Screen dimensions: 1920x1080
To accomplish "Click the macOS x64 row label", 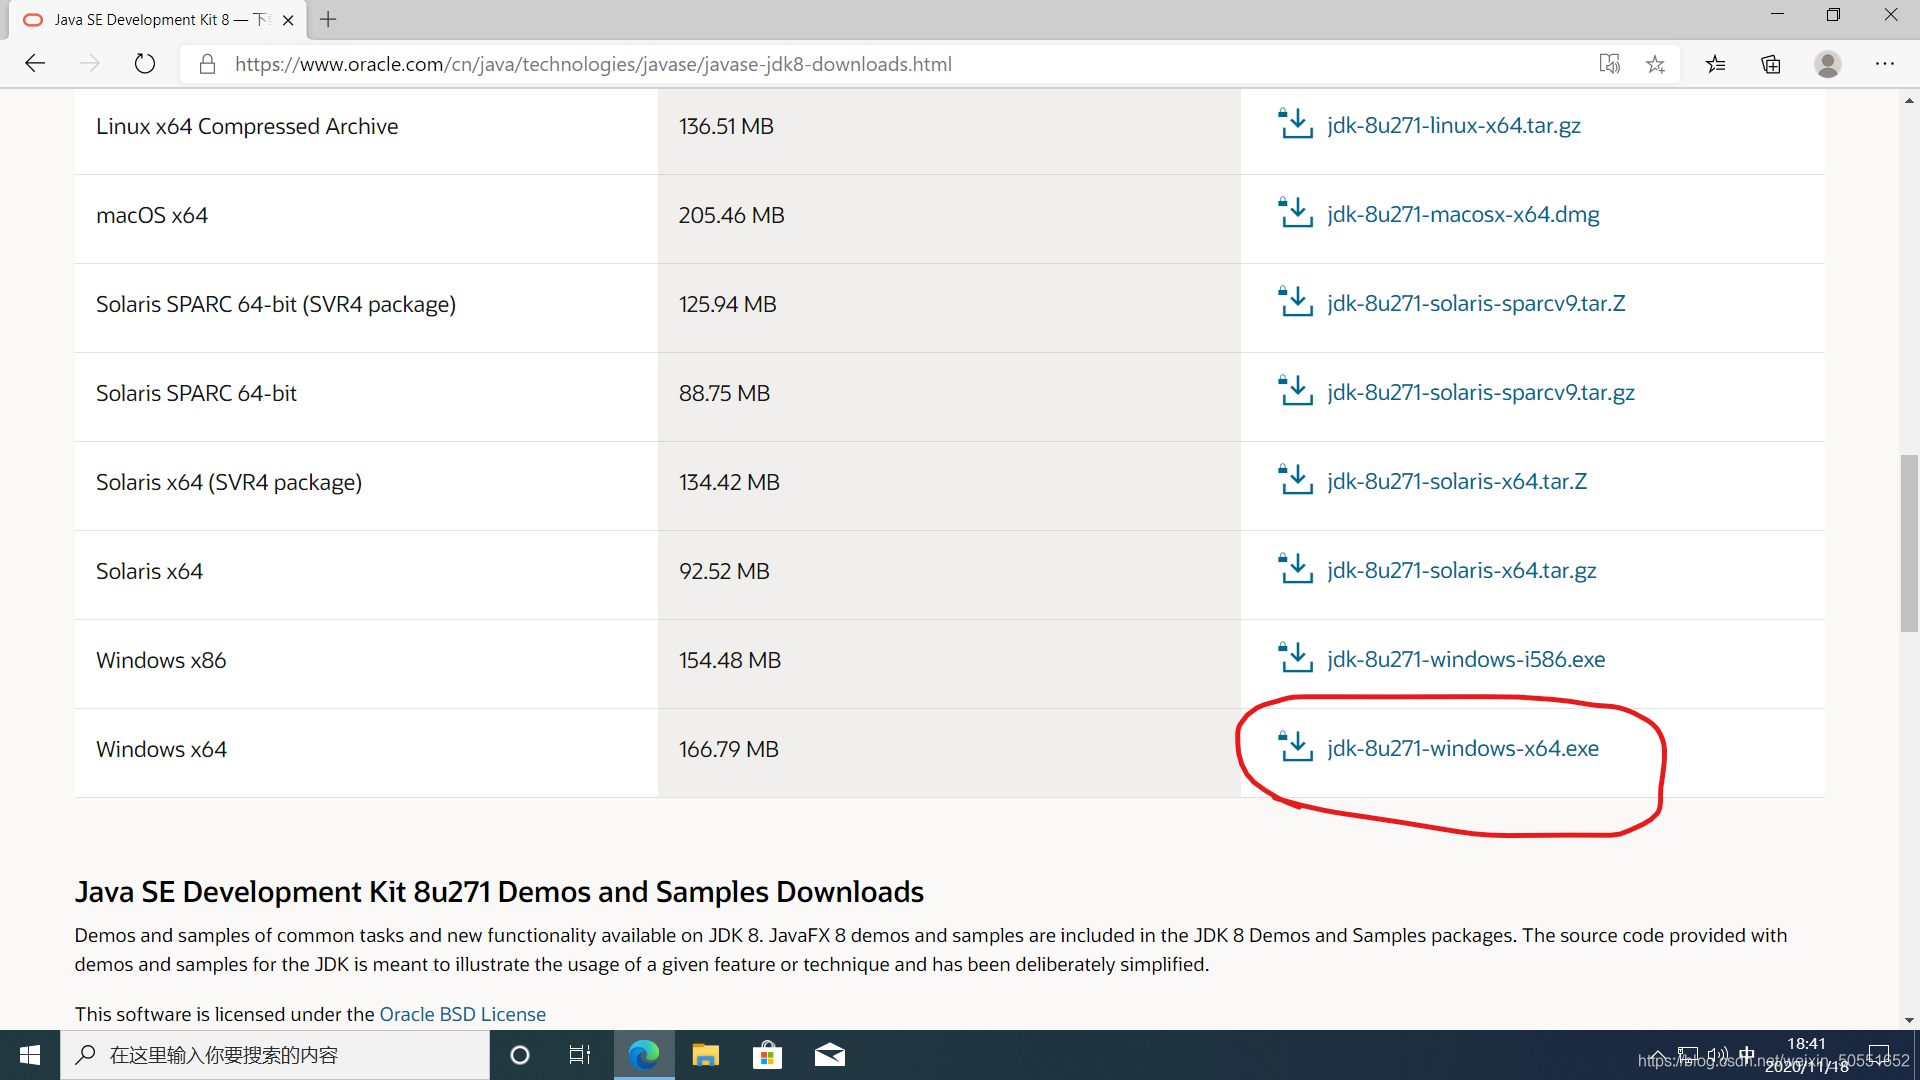I will (x=152, y=215).
